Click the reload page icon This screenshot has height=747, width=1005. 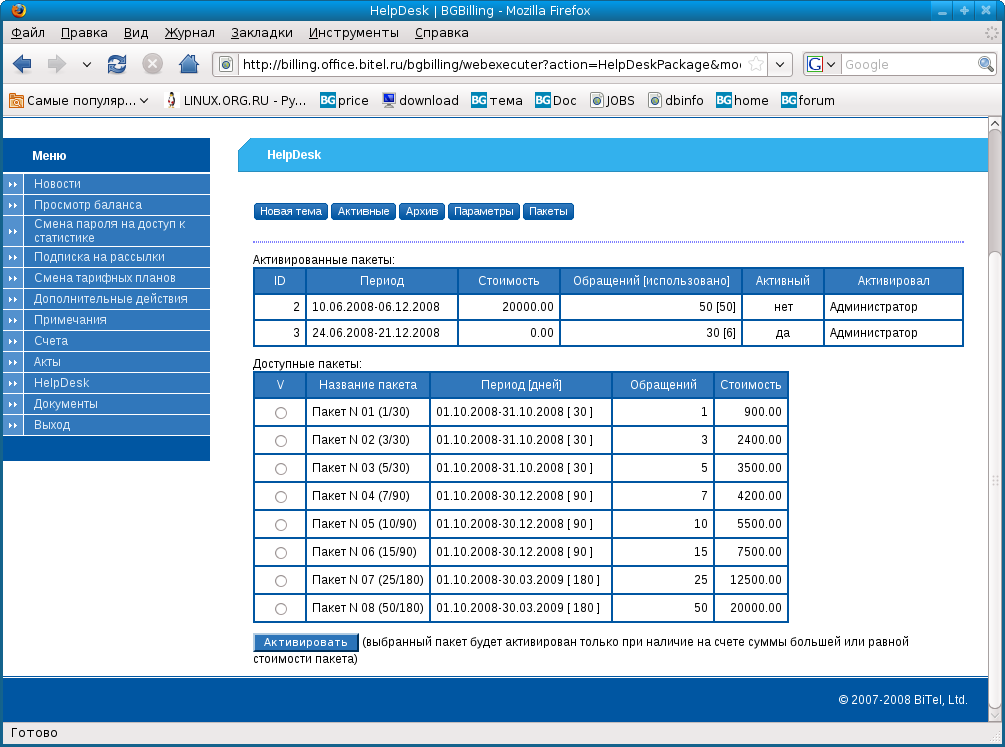tap(118, 64)
